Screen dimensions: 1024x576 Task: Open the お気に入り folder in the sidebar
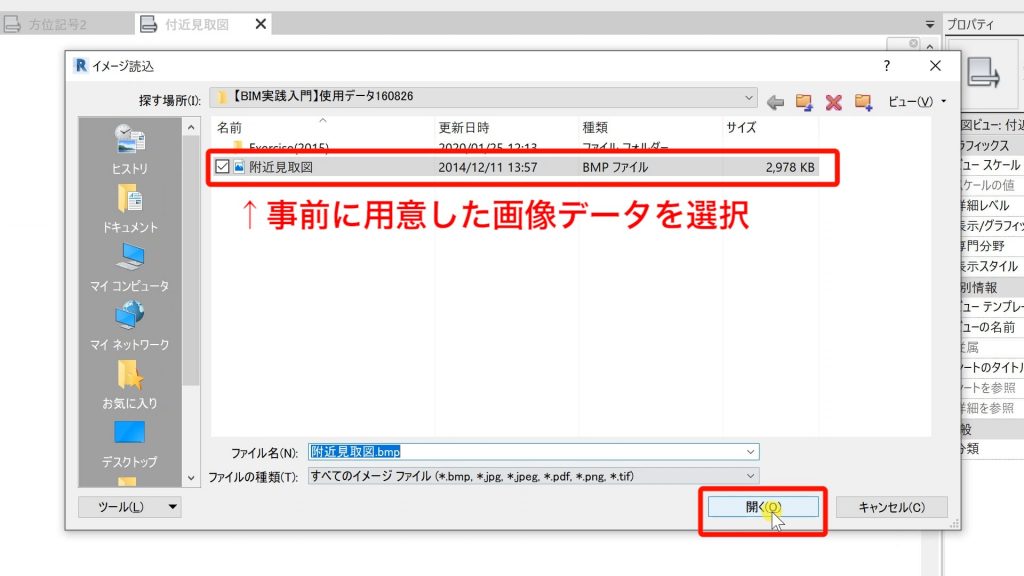point(126,390)
